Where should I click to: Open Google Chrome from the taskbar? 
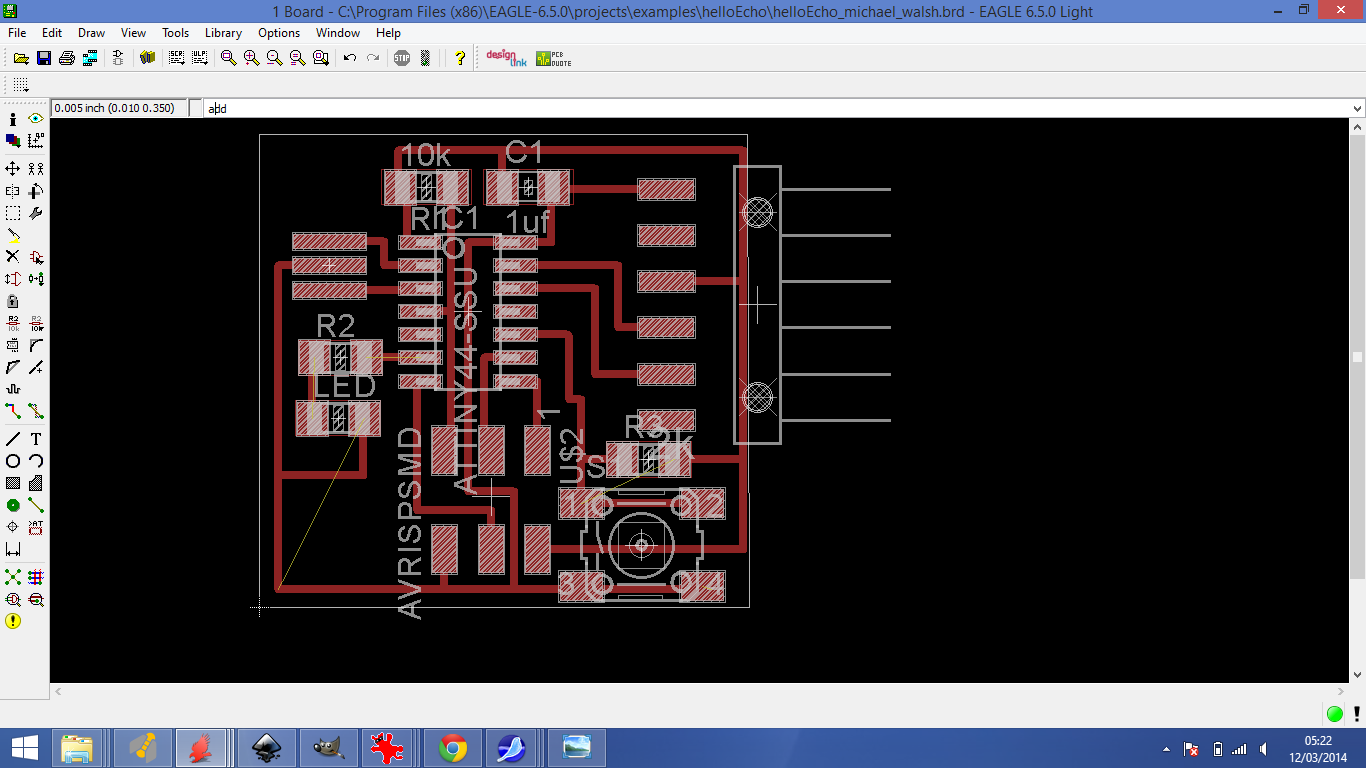click(452, 747)
